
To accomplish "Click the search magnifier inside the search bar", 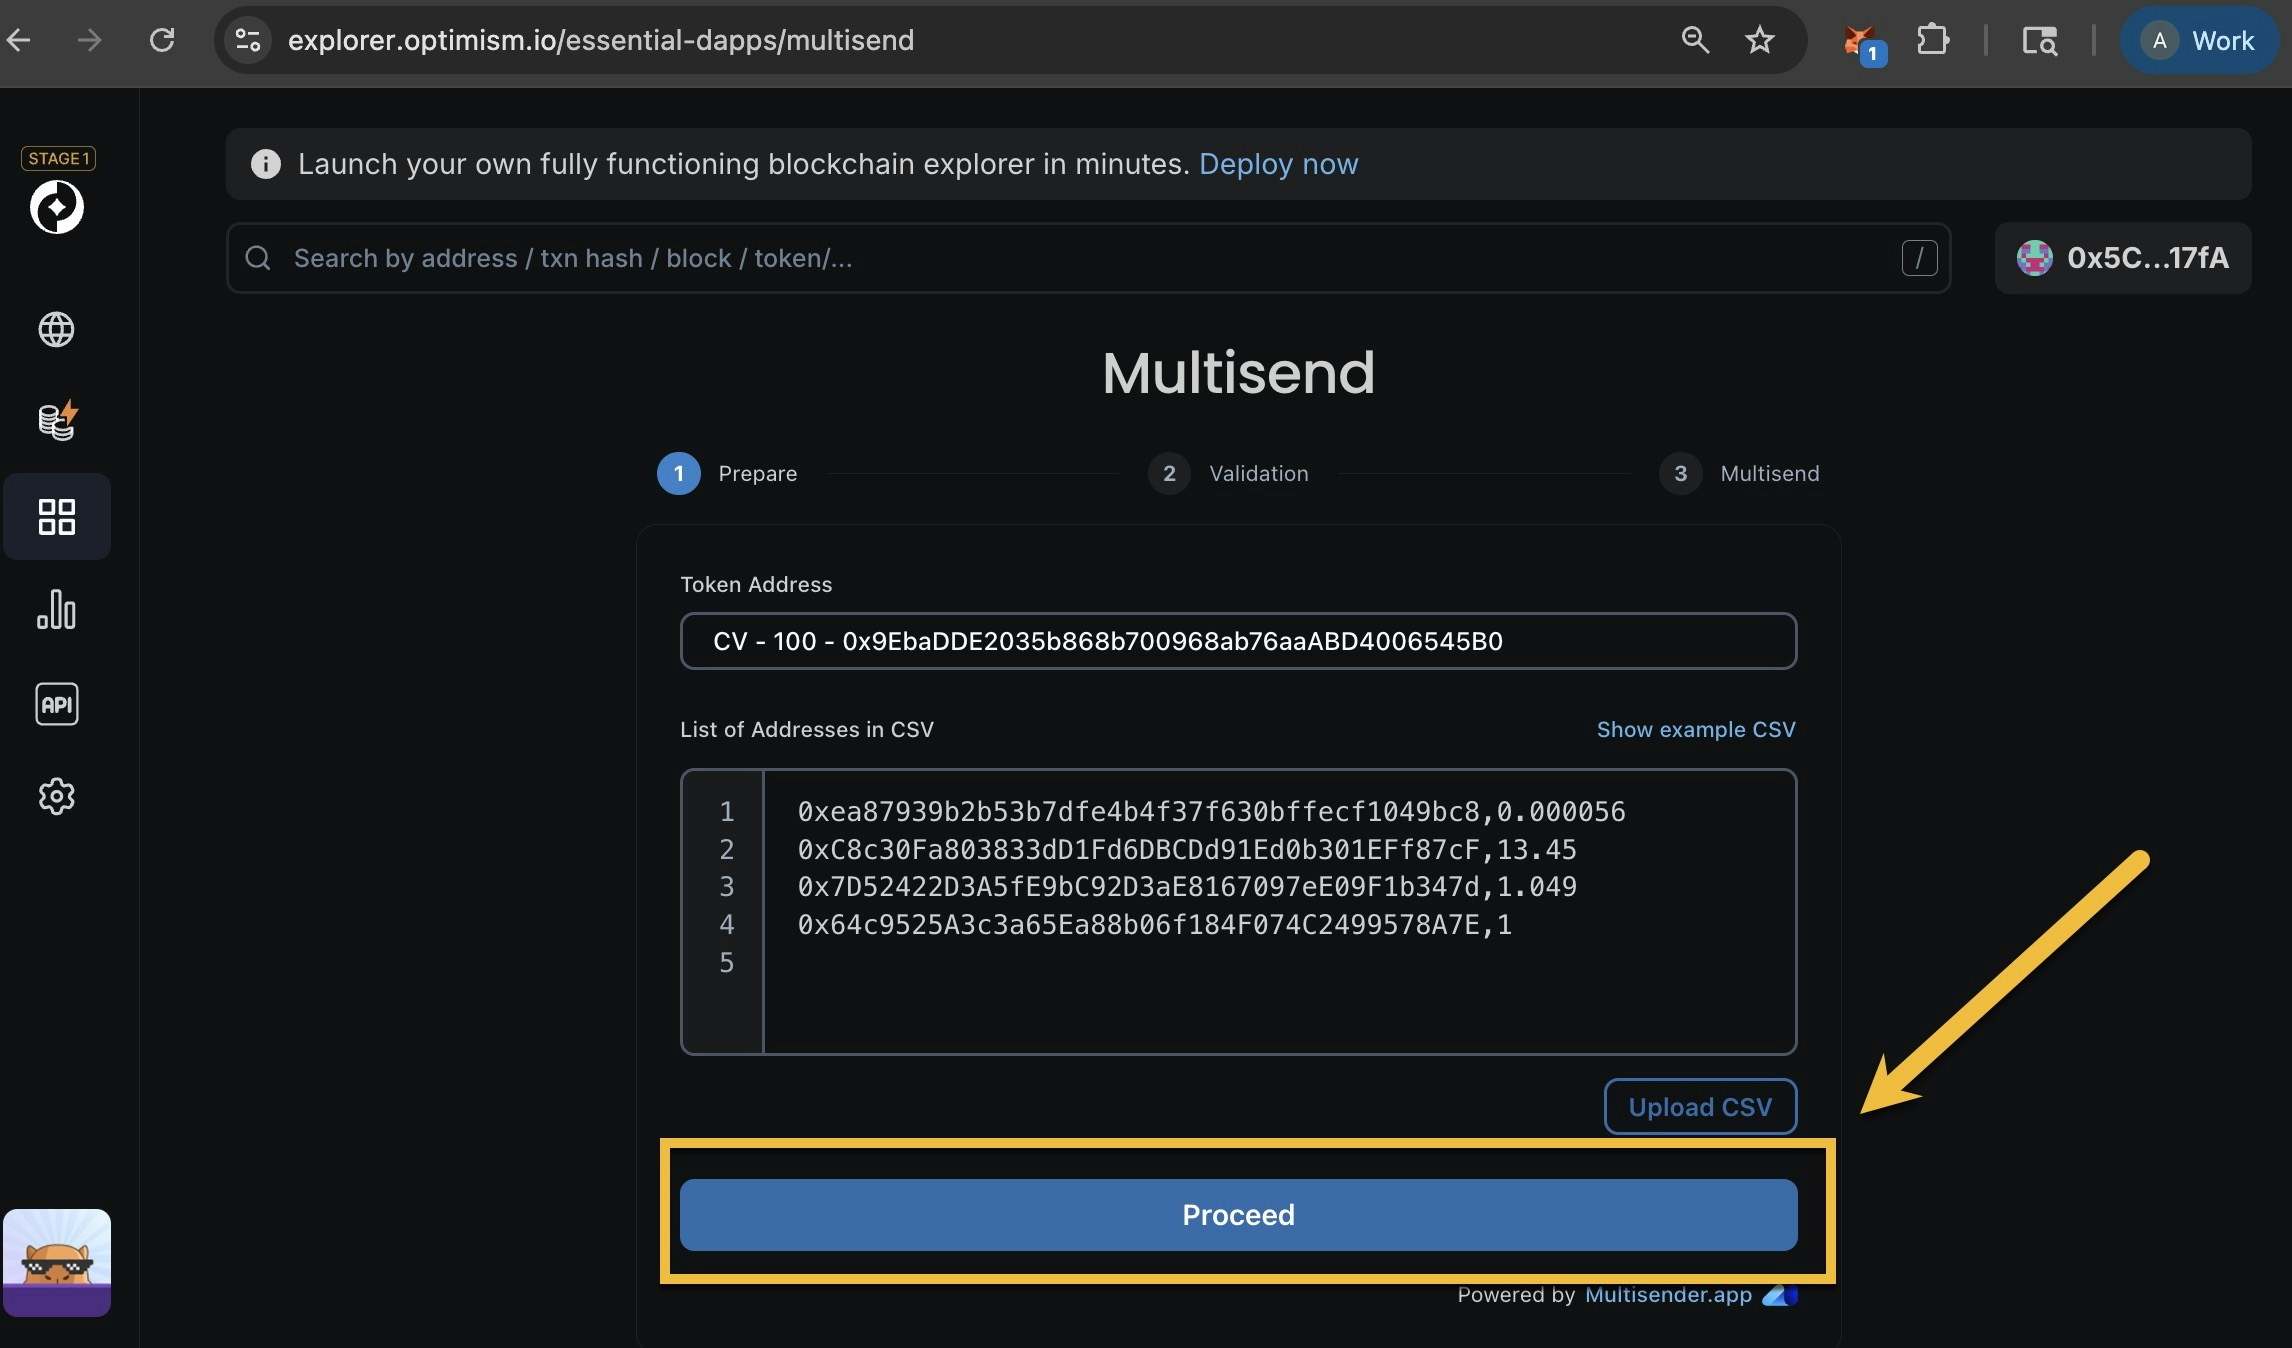I will [x=258, y=258].
